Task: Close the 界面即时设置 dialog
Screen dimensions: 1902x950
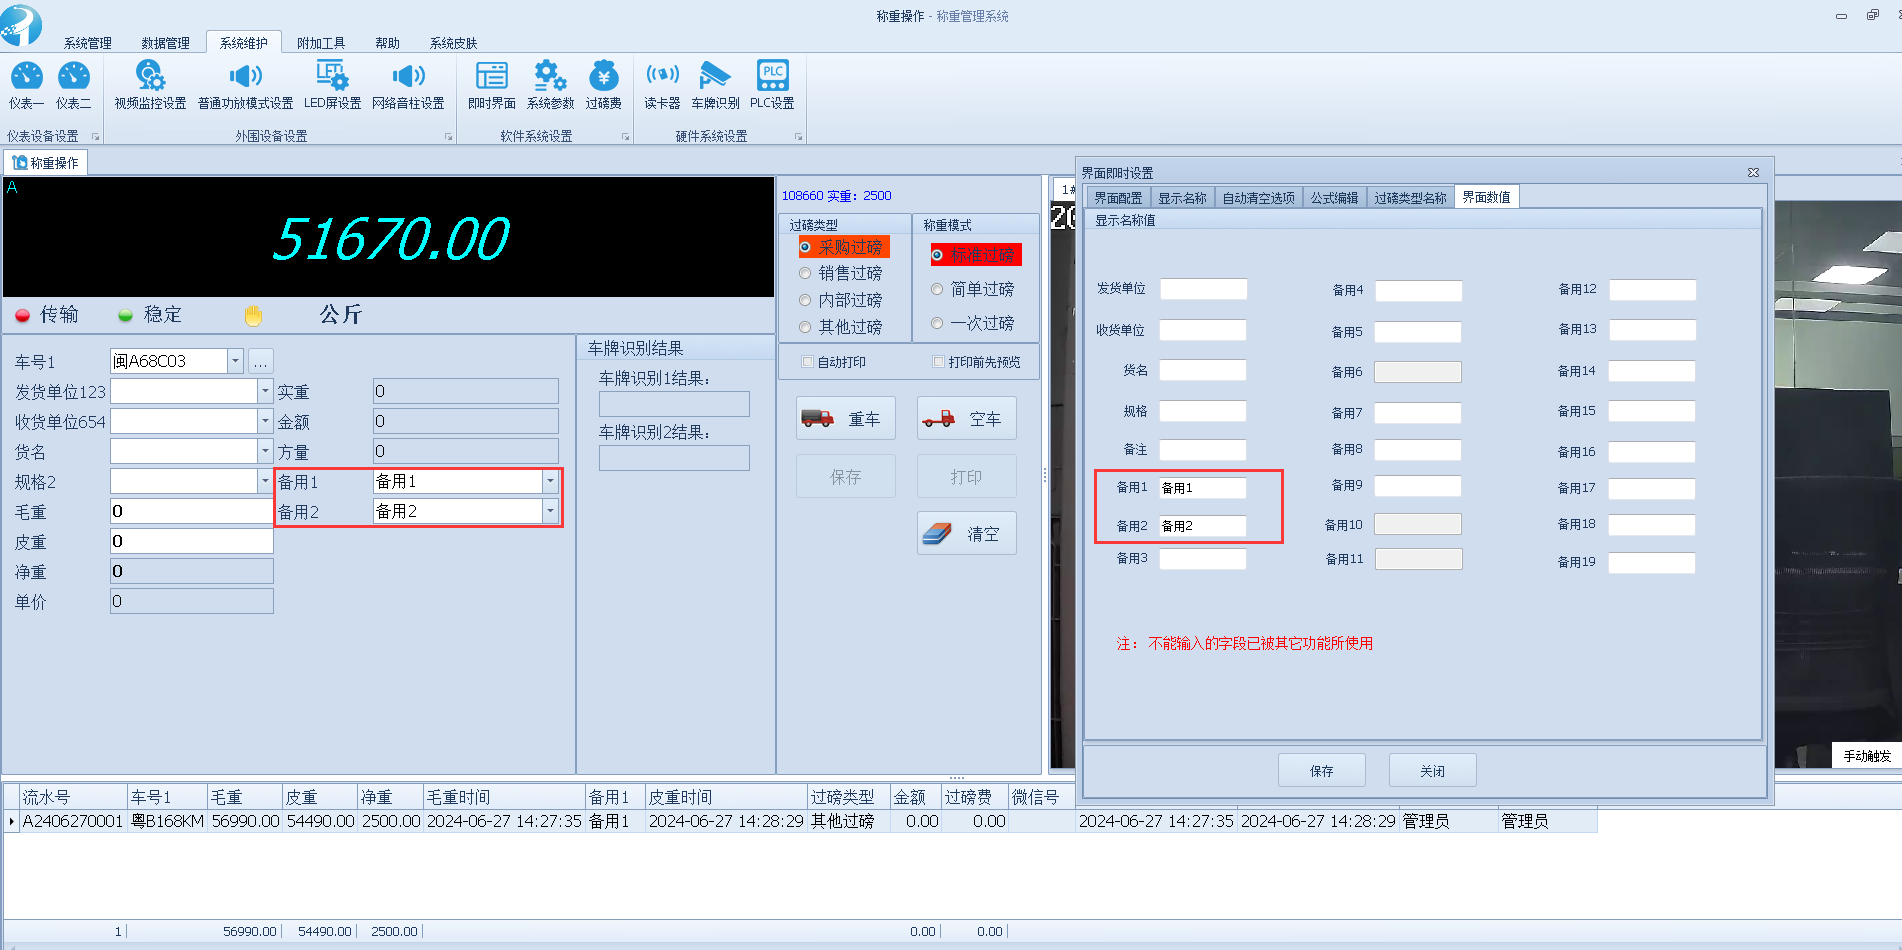Action: [x=1753, y=172]
